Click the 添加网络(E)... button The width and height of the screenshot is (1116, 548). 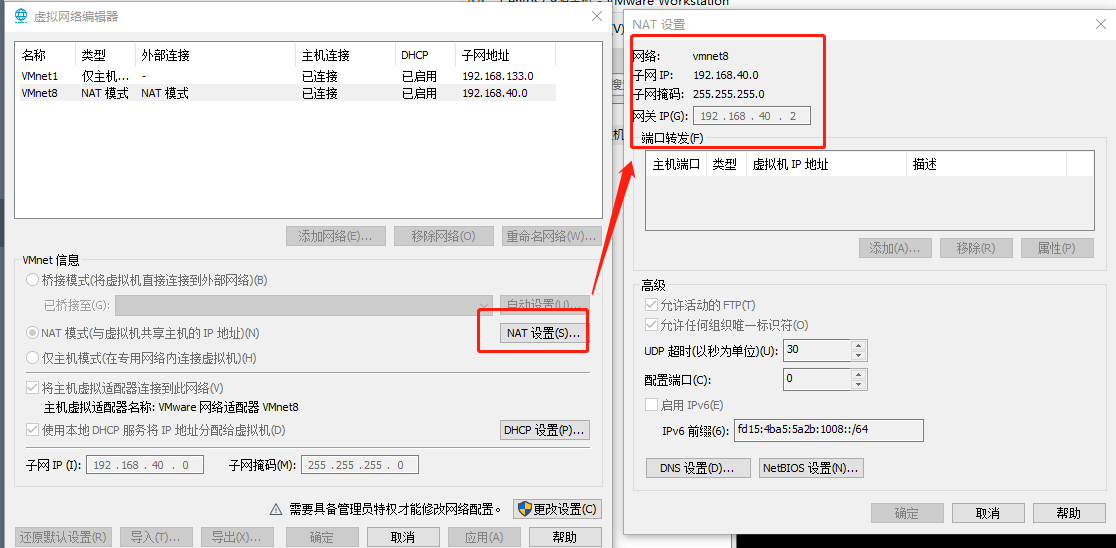click(x=336, y=236)
